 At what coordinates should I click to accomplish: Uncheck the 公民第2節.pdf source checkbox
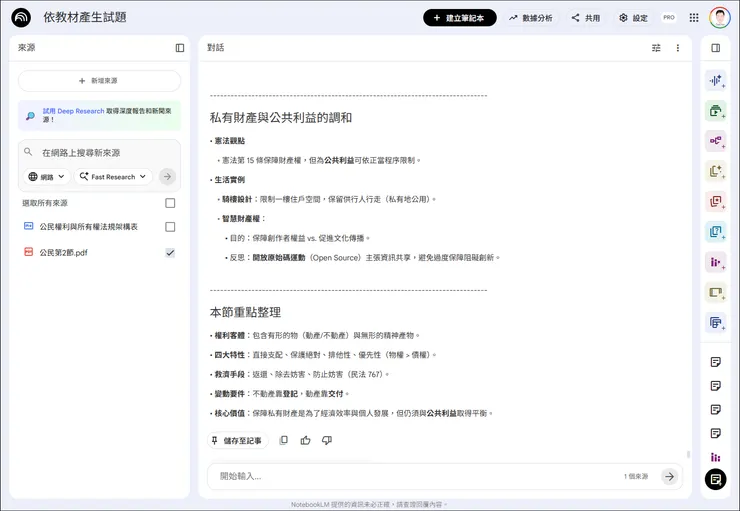[x=170, y=252]
